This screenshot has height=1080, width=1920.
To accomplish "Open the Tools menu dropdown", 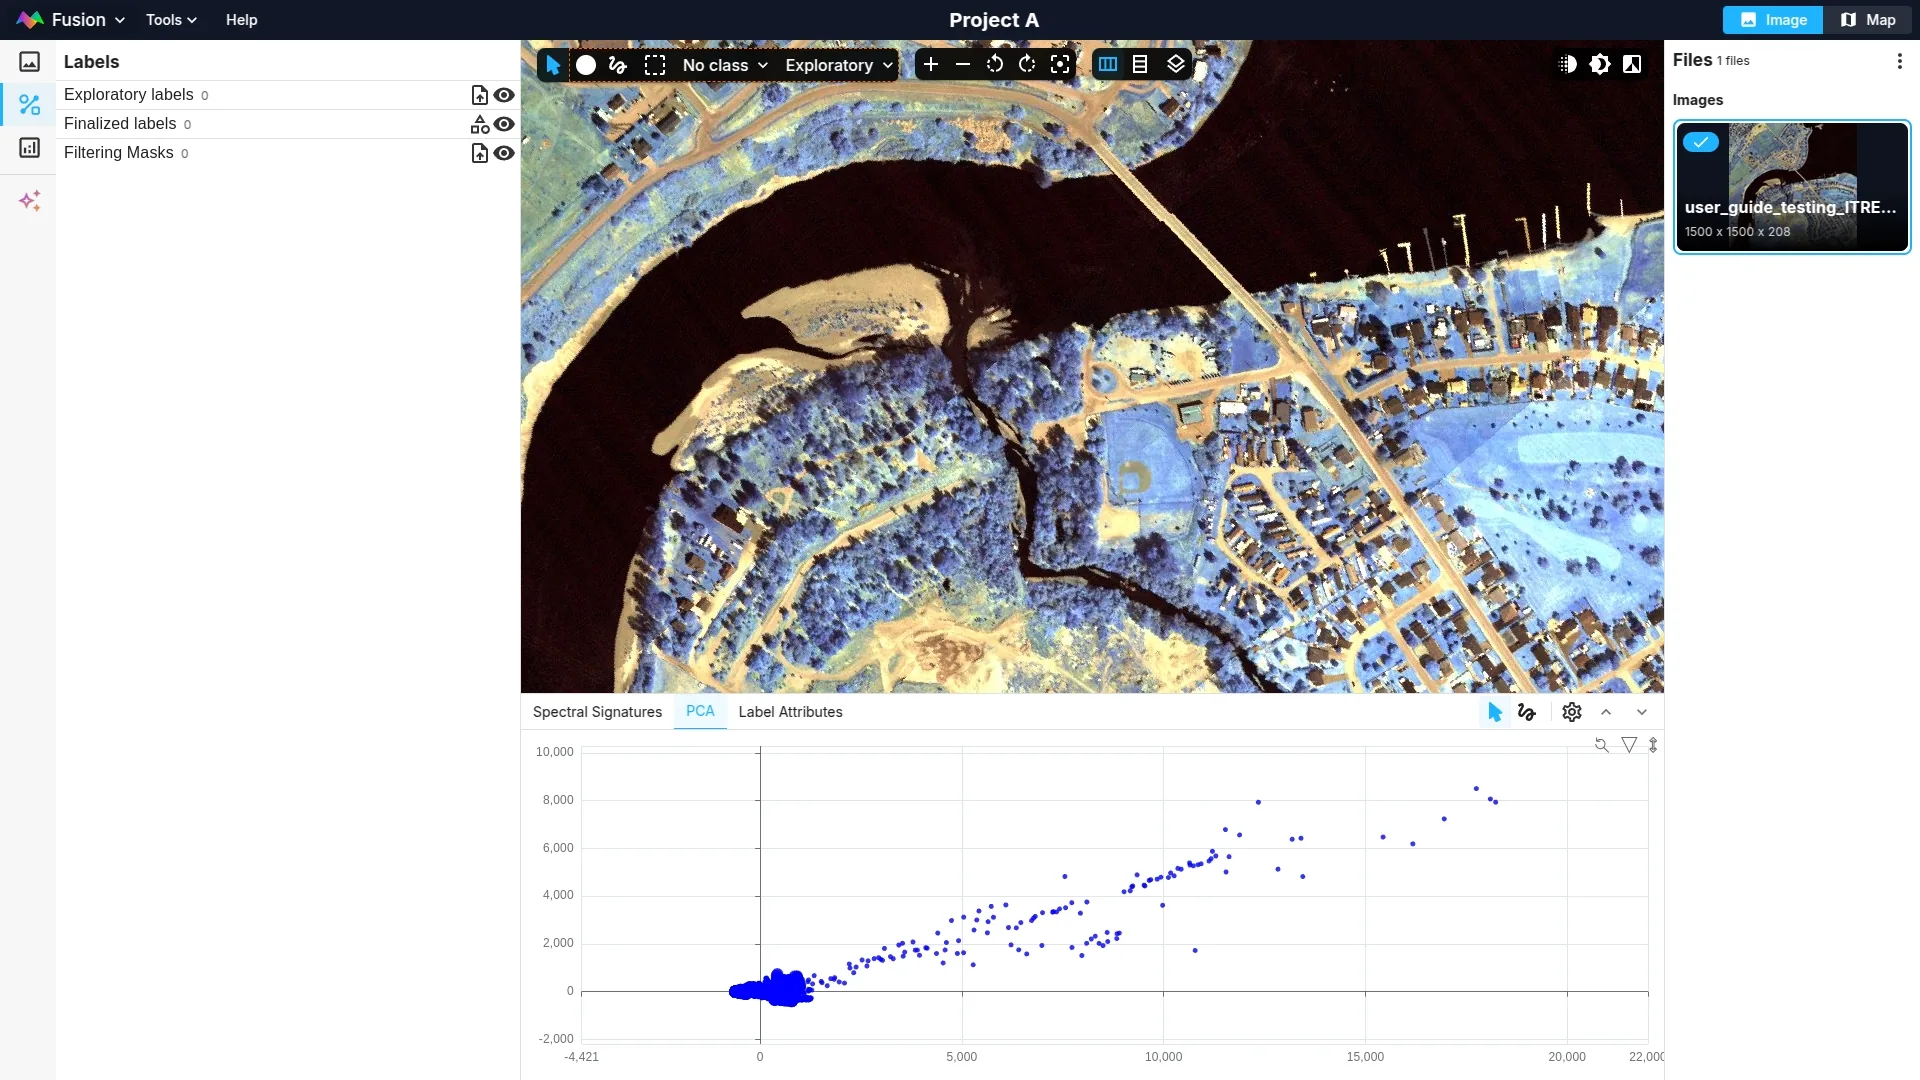I will [x=171, y=20].
